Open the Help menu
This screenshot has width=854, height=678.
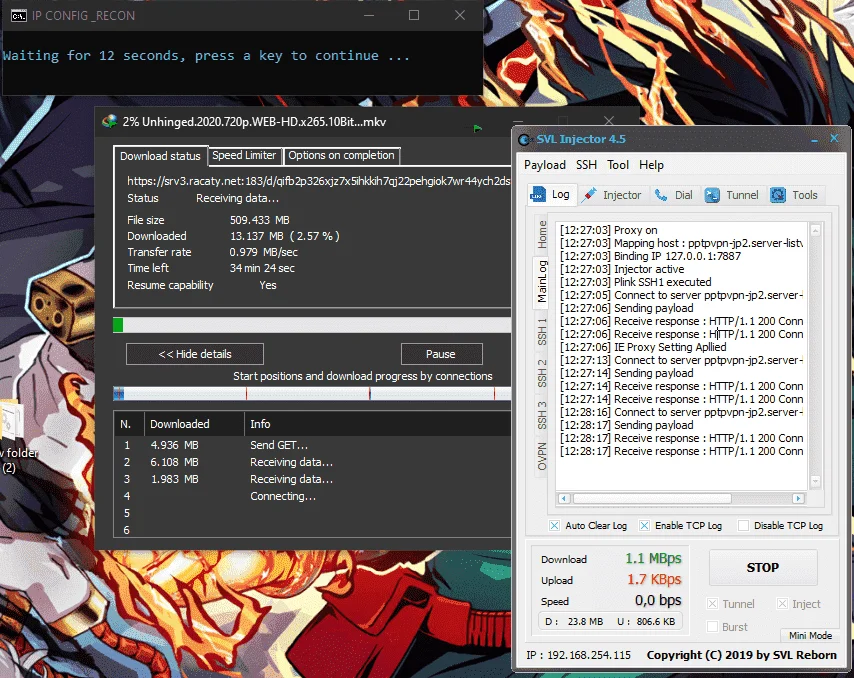pos(651,165)
